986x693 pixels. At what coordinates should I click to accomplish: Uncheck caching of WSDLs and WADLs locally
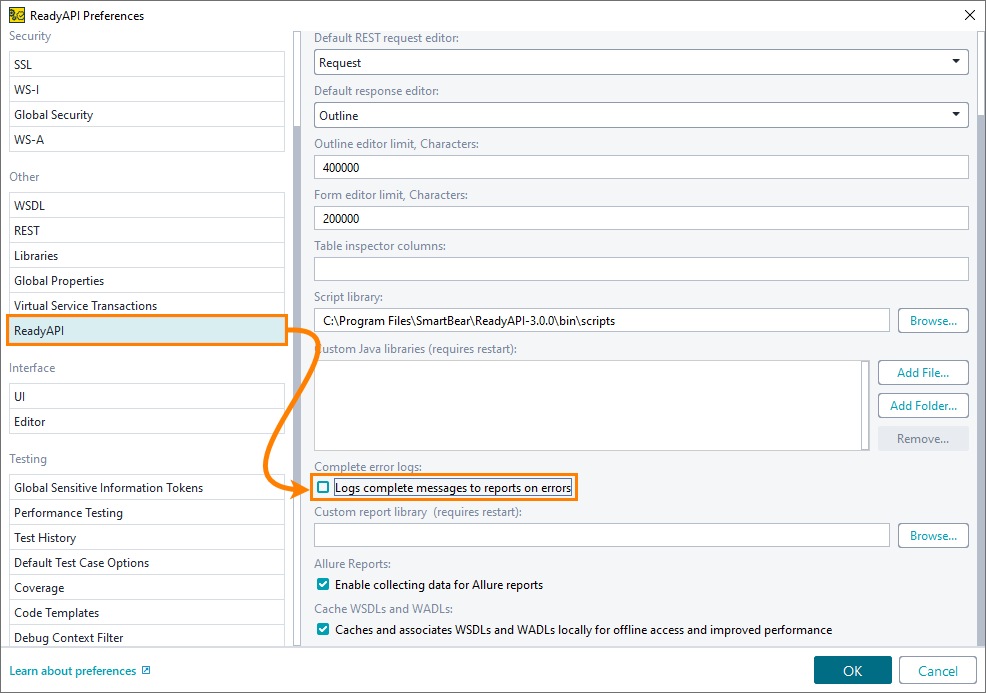point(322,629)
